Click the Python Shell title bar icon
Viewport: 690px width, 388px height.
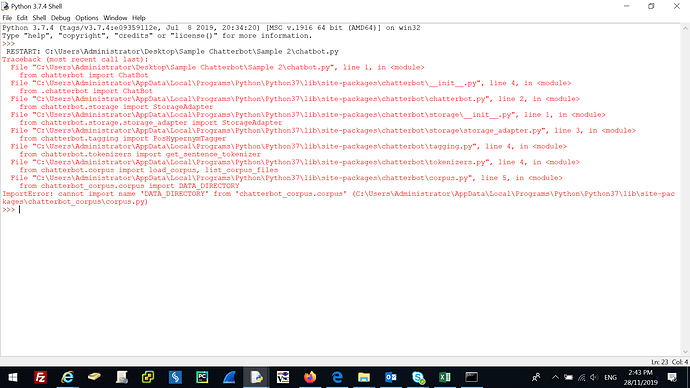[5, 6]
